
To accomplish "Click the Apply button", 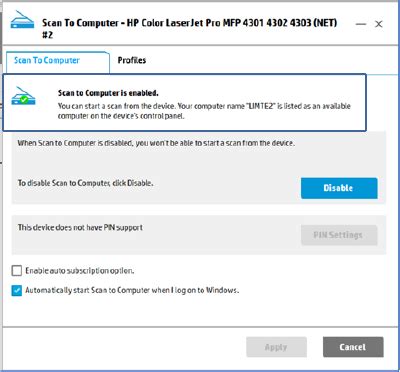I will point(276,347).
